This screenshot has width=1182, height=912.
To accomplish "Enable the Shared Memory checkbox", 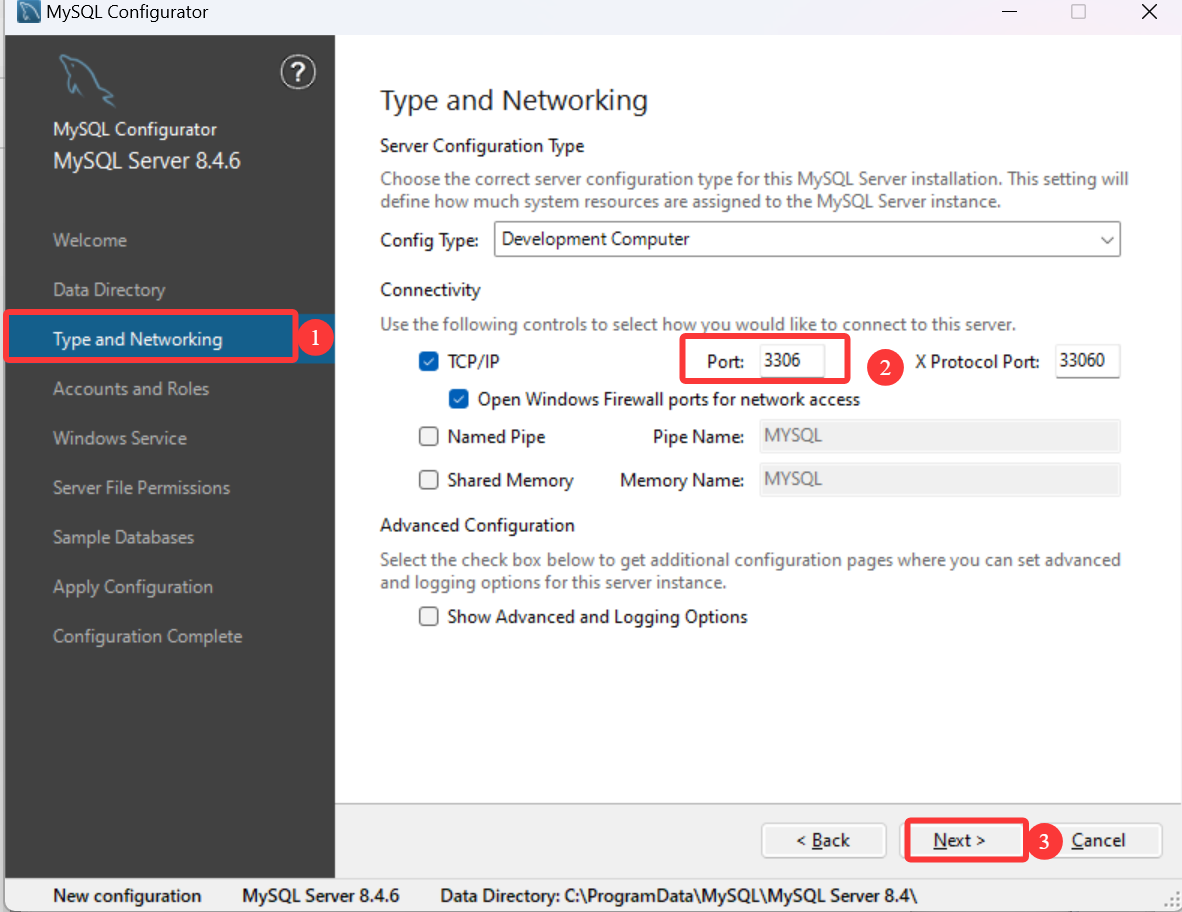I will (428, 480).
